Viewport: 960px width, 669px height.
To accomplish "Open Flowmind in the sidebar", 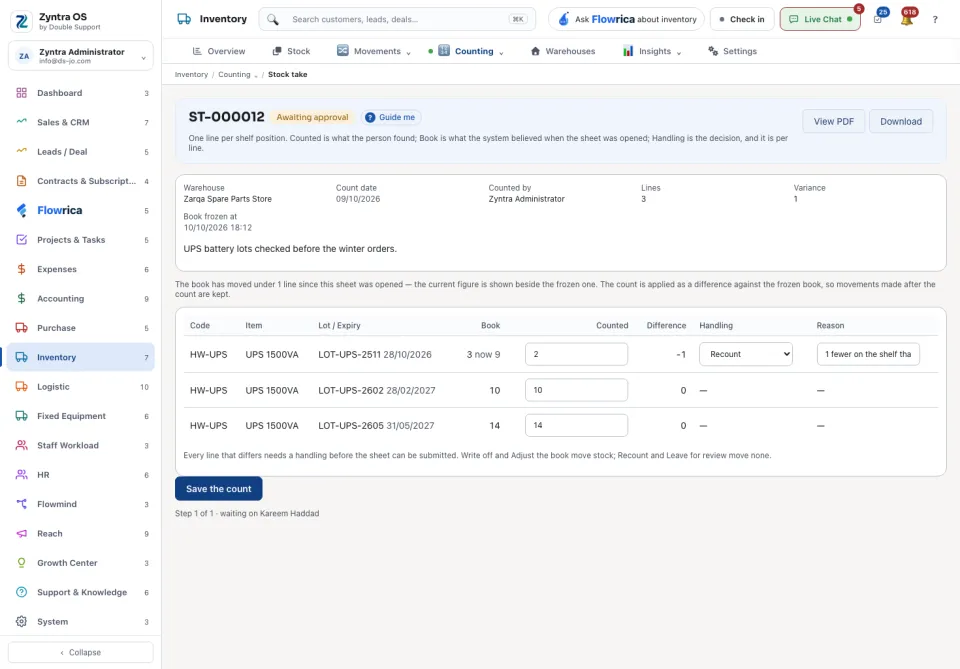I will pyautogui.click(x=81, y=504).
